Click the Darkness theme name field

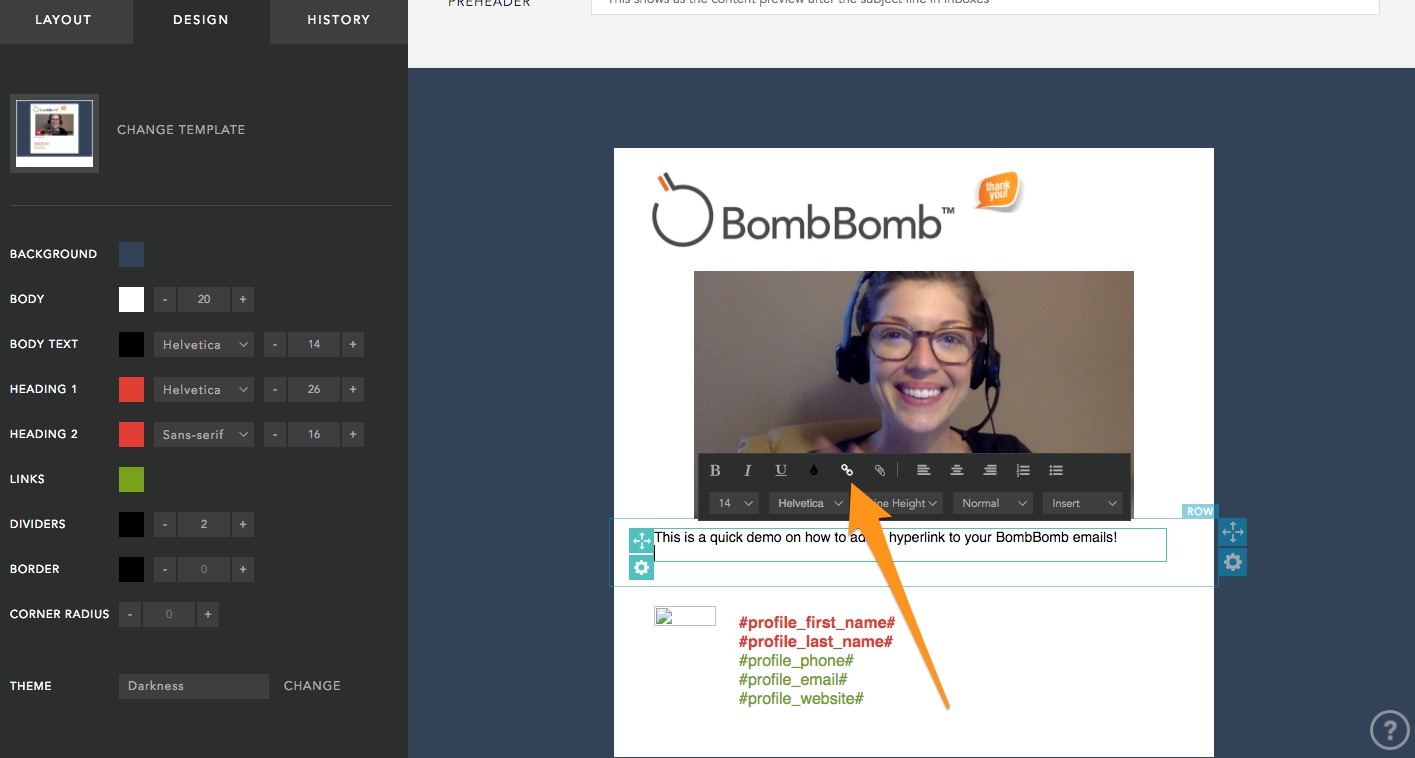point(193,686)
